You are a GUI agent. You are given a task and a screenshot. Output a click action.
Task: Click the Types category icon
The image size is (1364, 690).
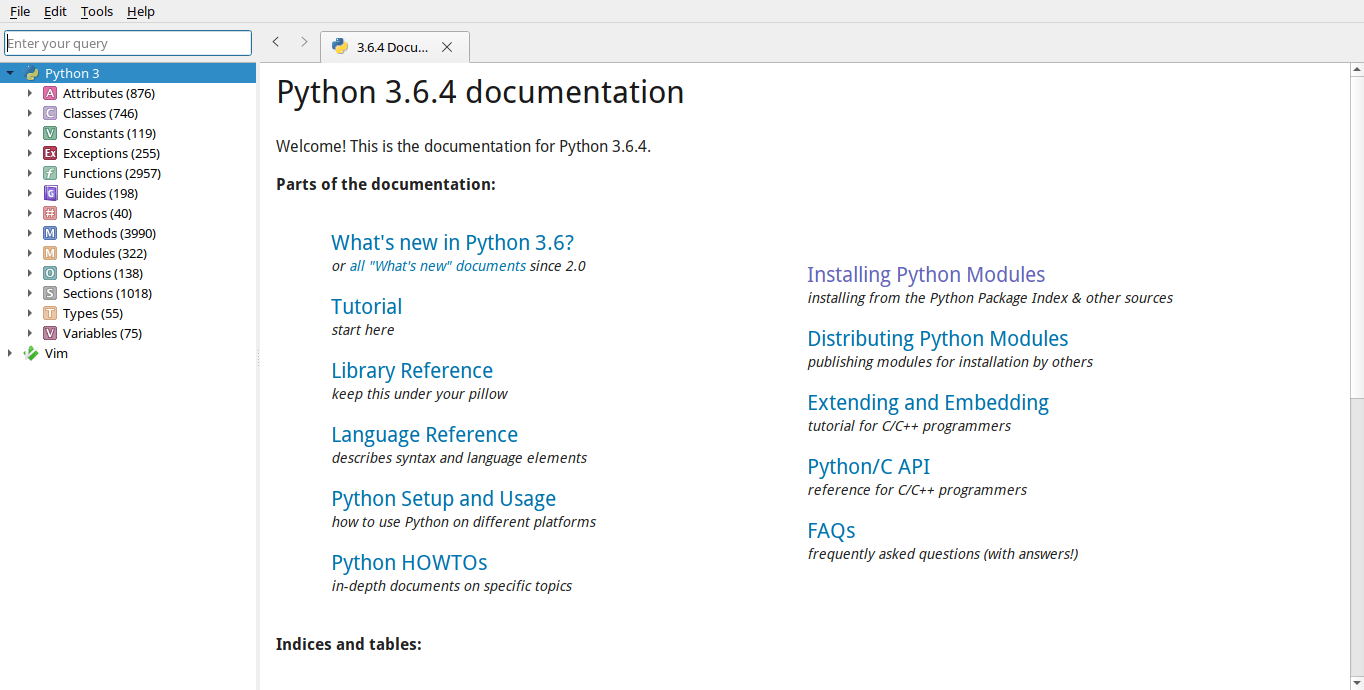point(50,313)
